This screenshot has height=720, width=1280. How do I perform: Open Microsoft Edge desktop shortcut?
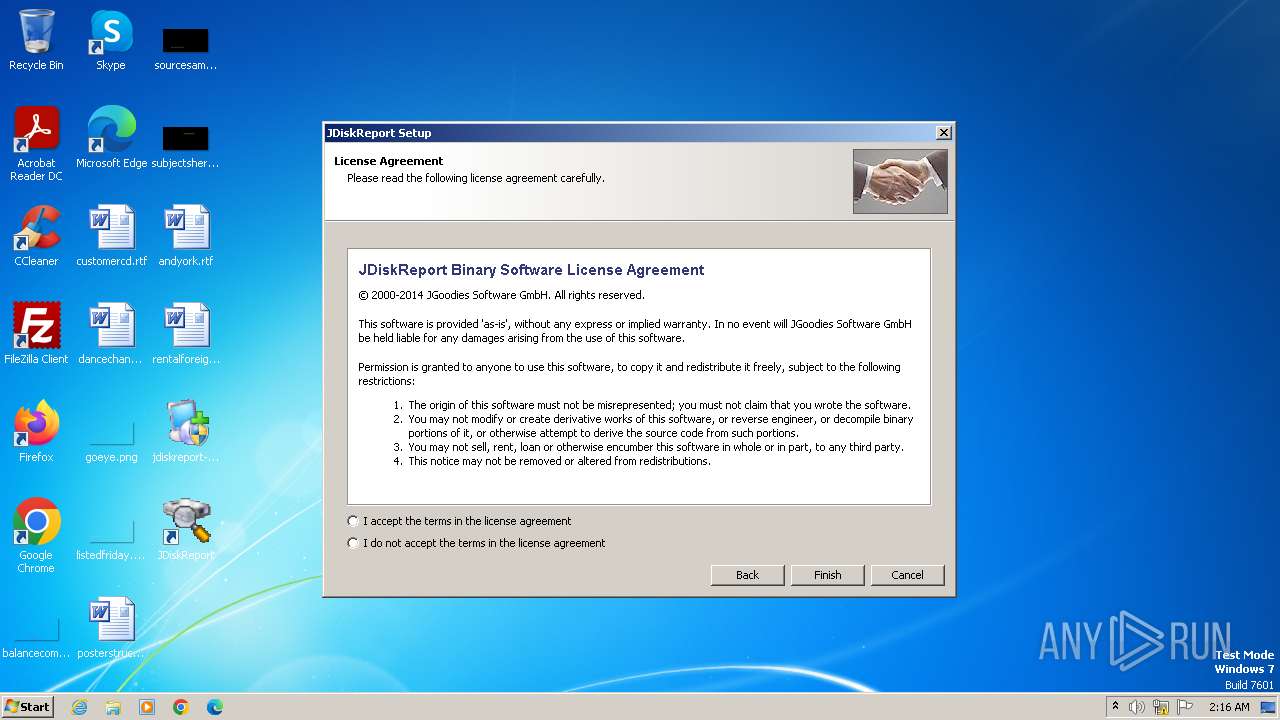click(111, 138)
